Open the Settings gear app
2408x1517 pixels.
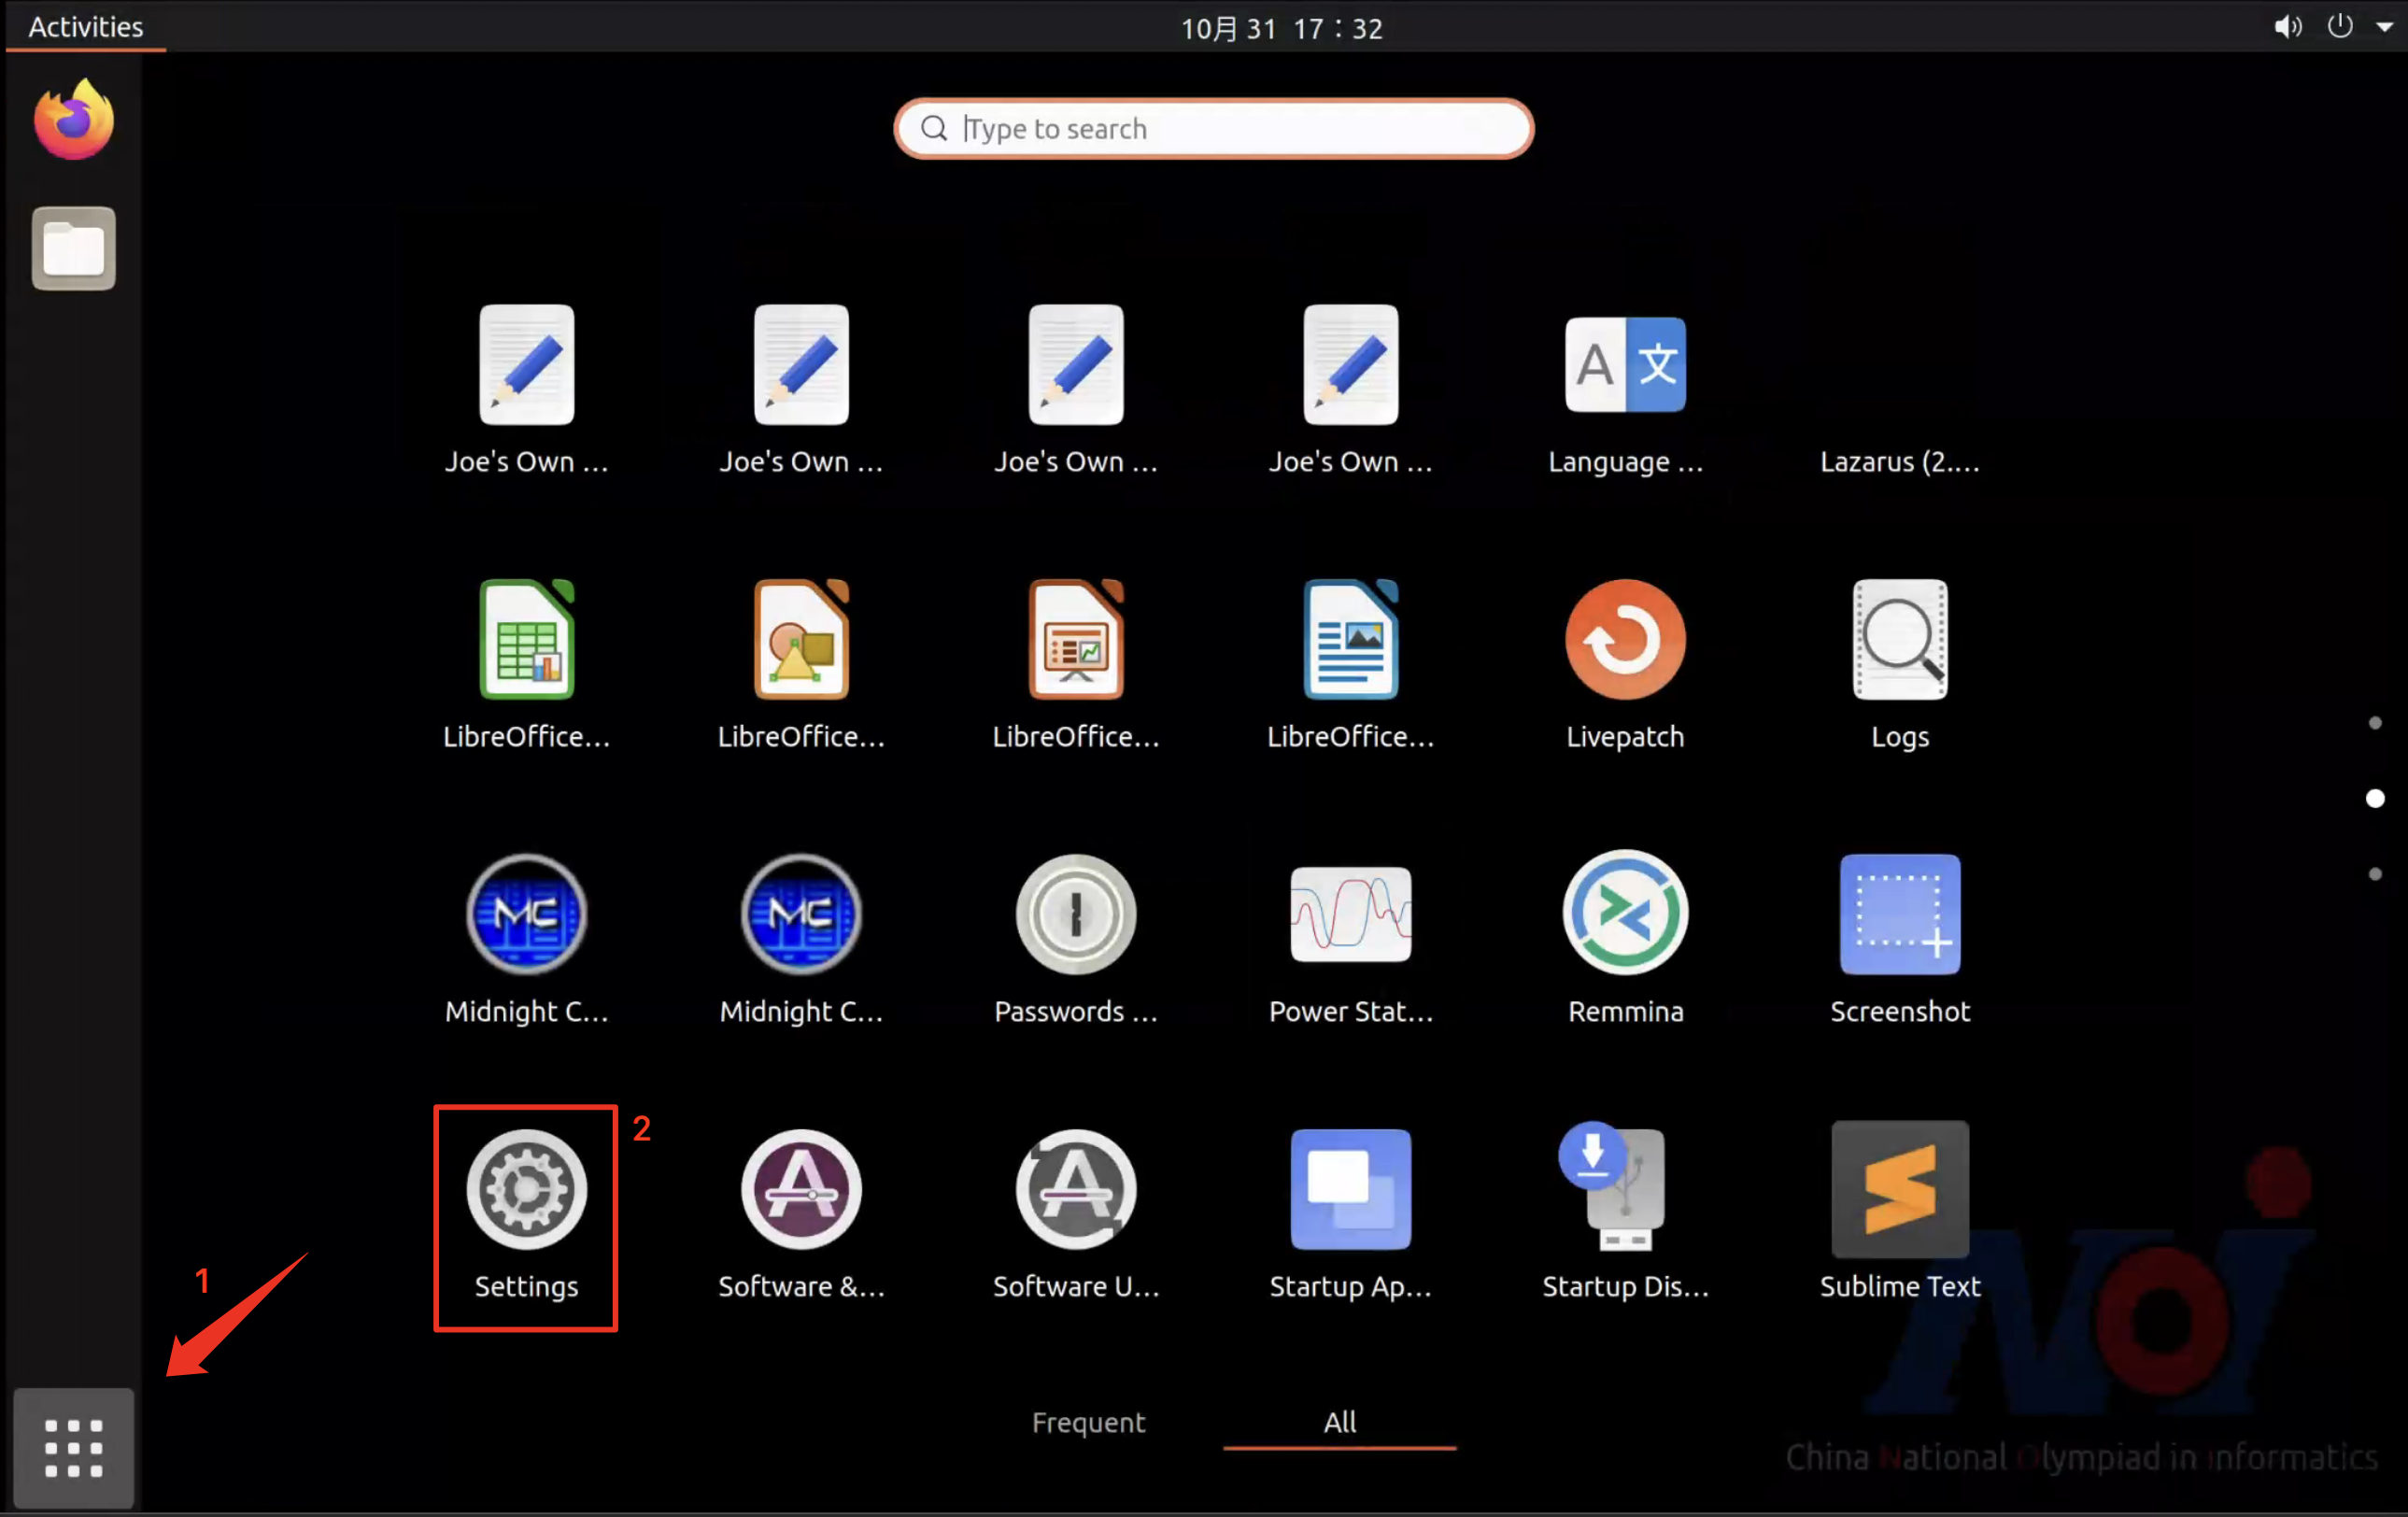tap(526, 1190)
